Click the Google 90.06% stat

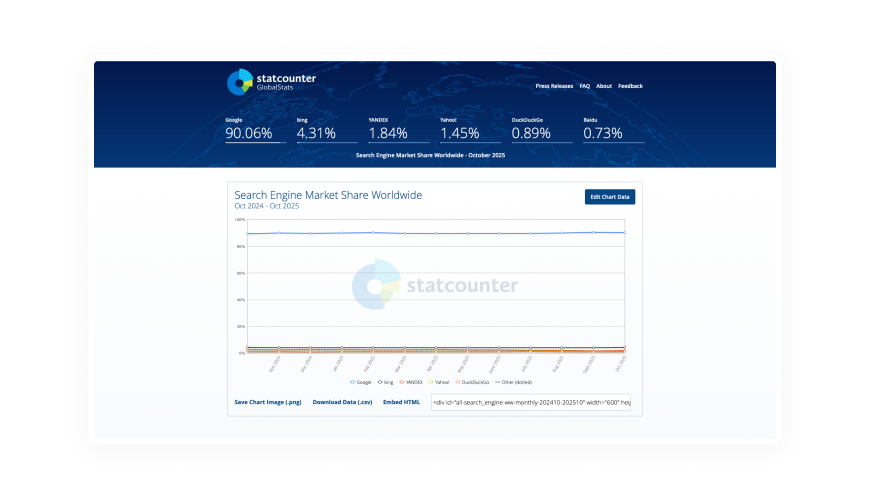click(x=255, y=129)
